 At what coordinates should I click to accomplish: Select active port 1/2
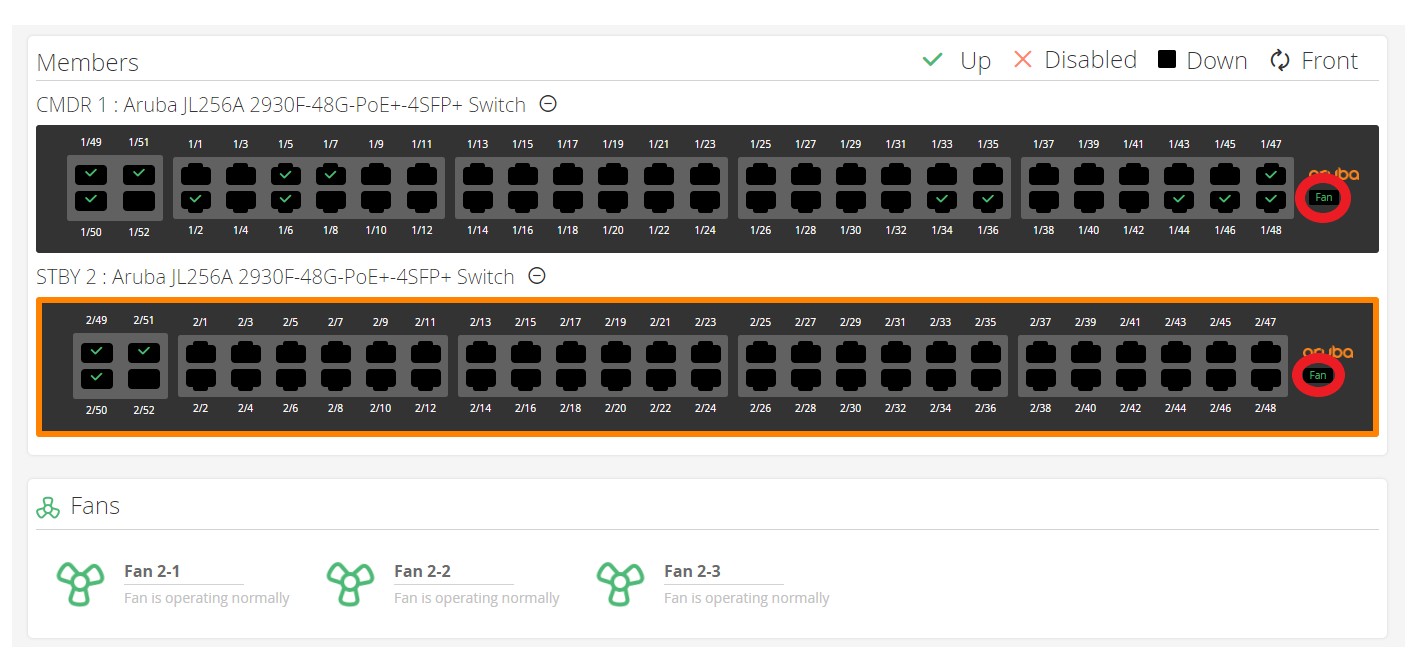tap(195, 200)
